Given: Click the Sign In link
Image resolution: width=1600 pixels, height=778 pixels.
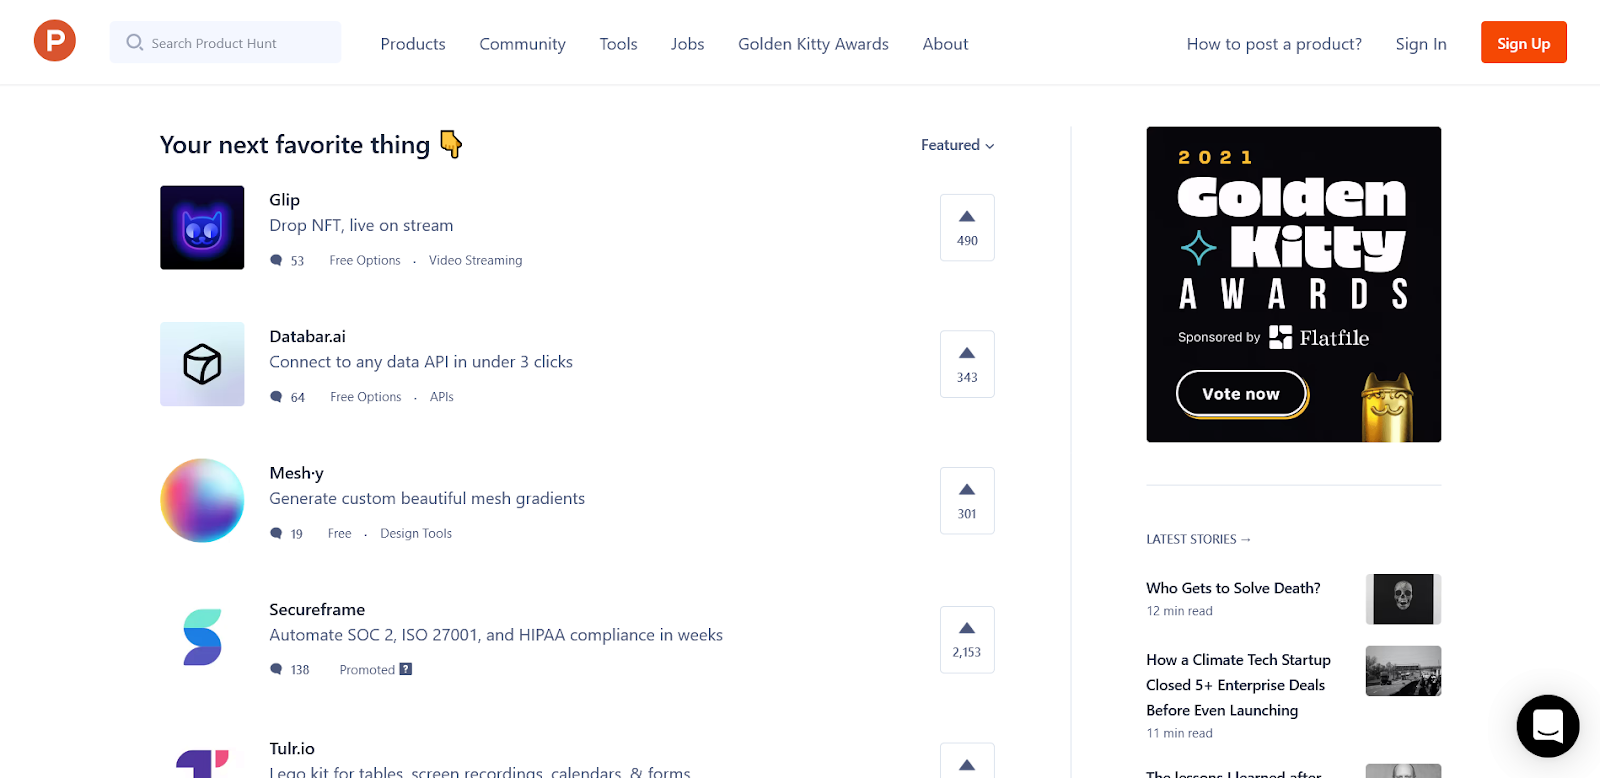Looking at the screenshot, I should click(1421, 44).
